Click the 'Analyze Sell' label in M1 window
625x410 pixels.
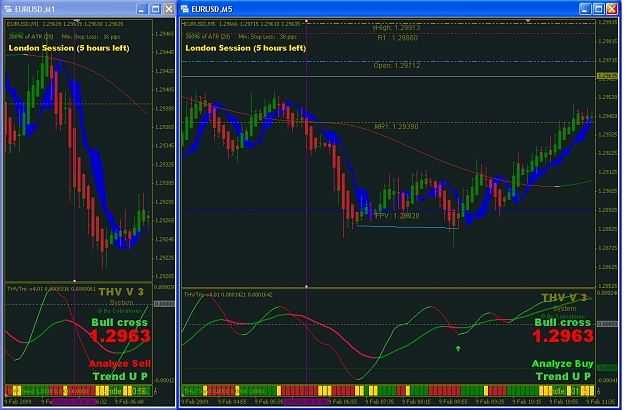click(120, 364)
